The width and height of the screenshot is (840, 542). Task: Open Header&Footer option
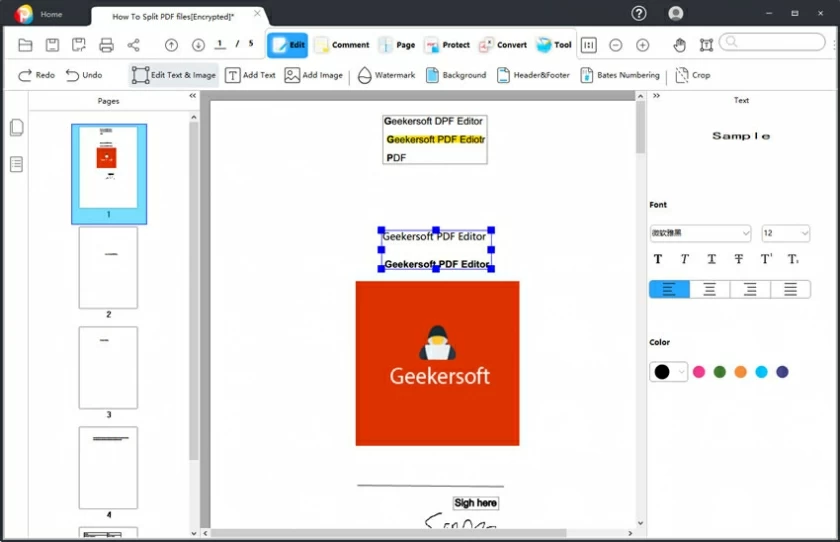(x=533, y=75)
